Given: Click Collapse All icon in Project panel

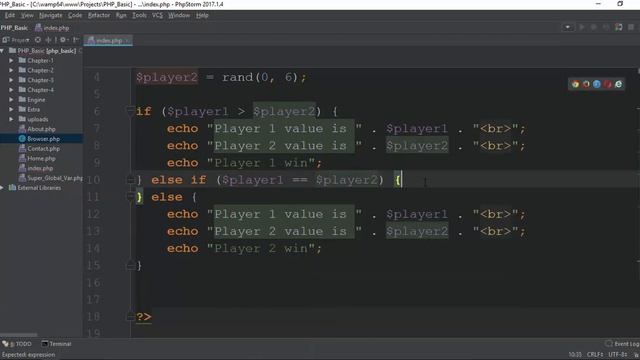Looking at the screenshot, I should [x=49, y=40].
